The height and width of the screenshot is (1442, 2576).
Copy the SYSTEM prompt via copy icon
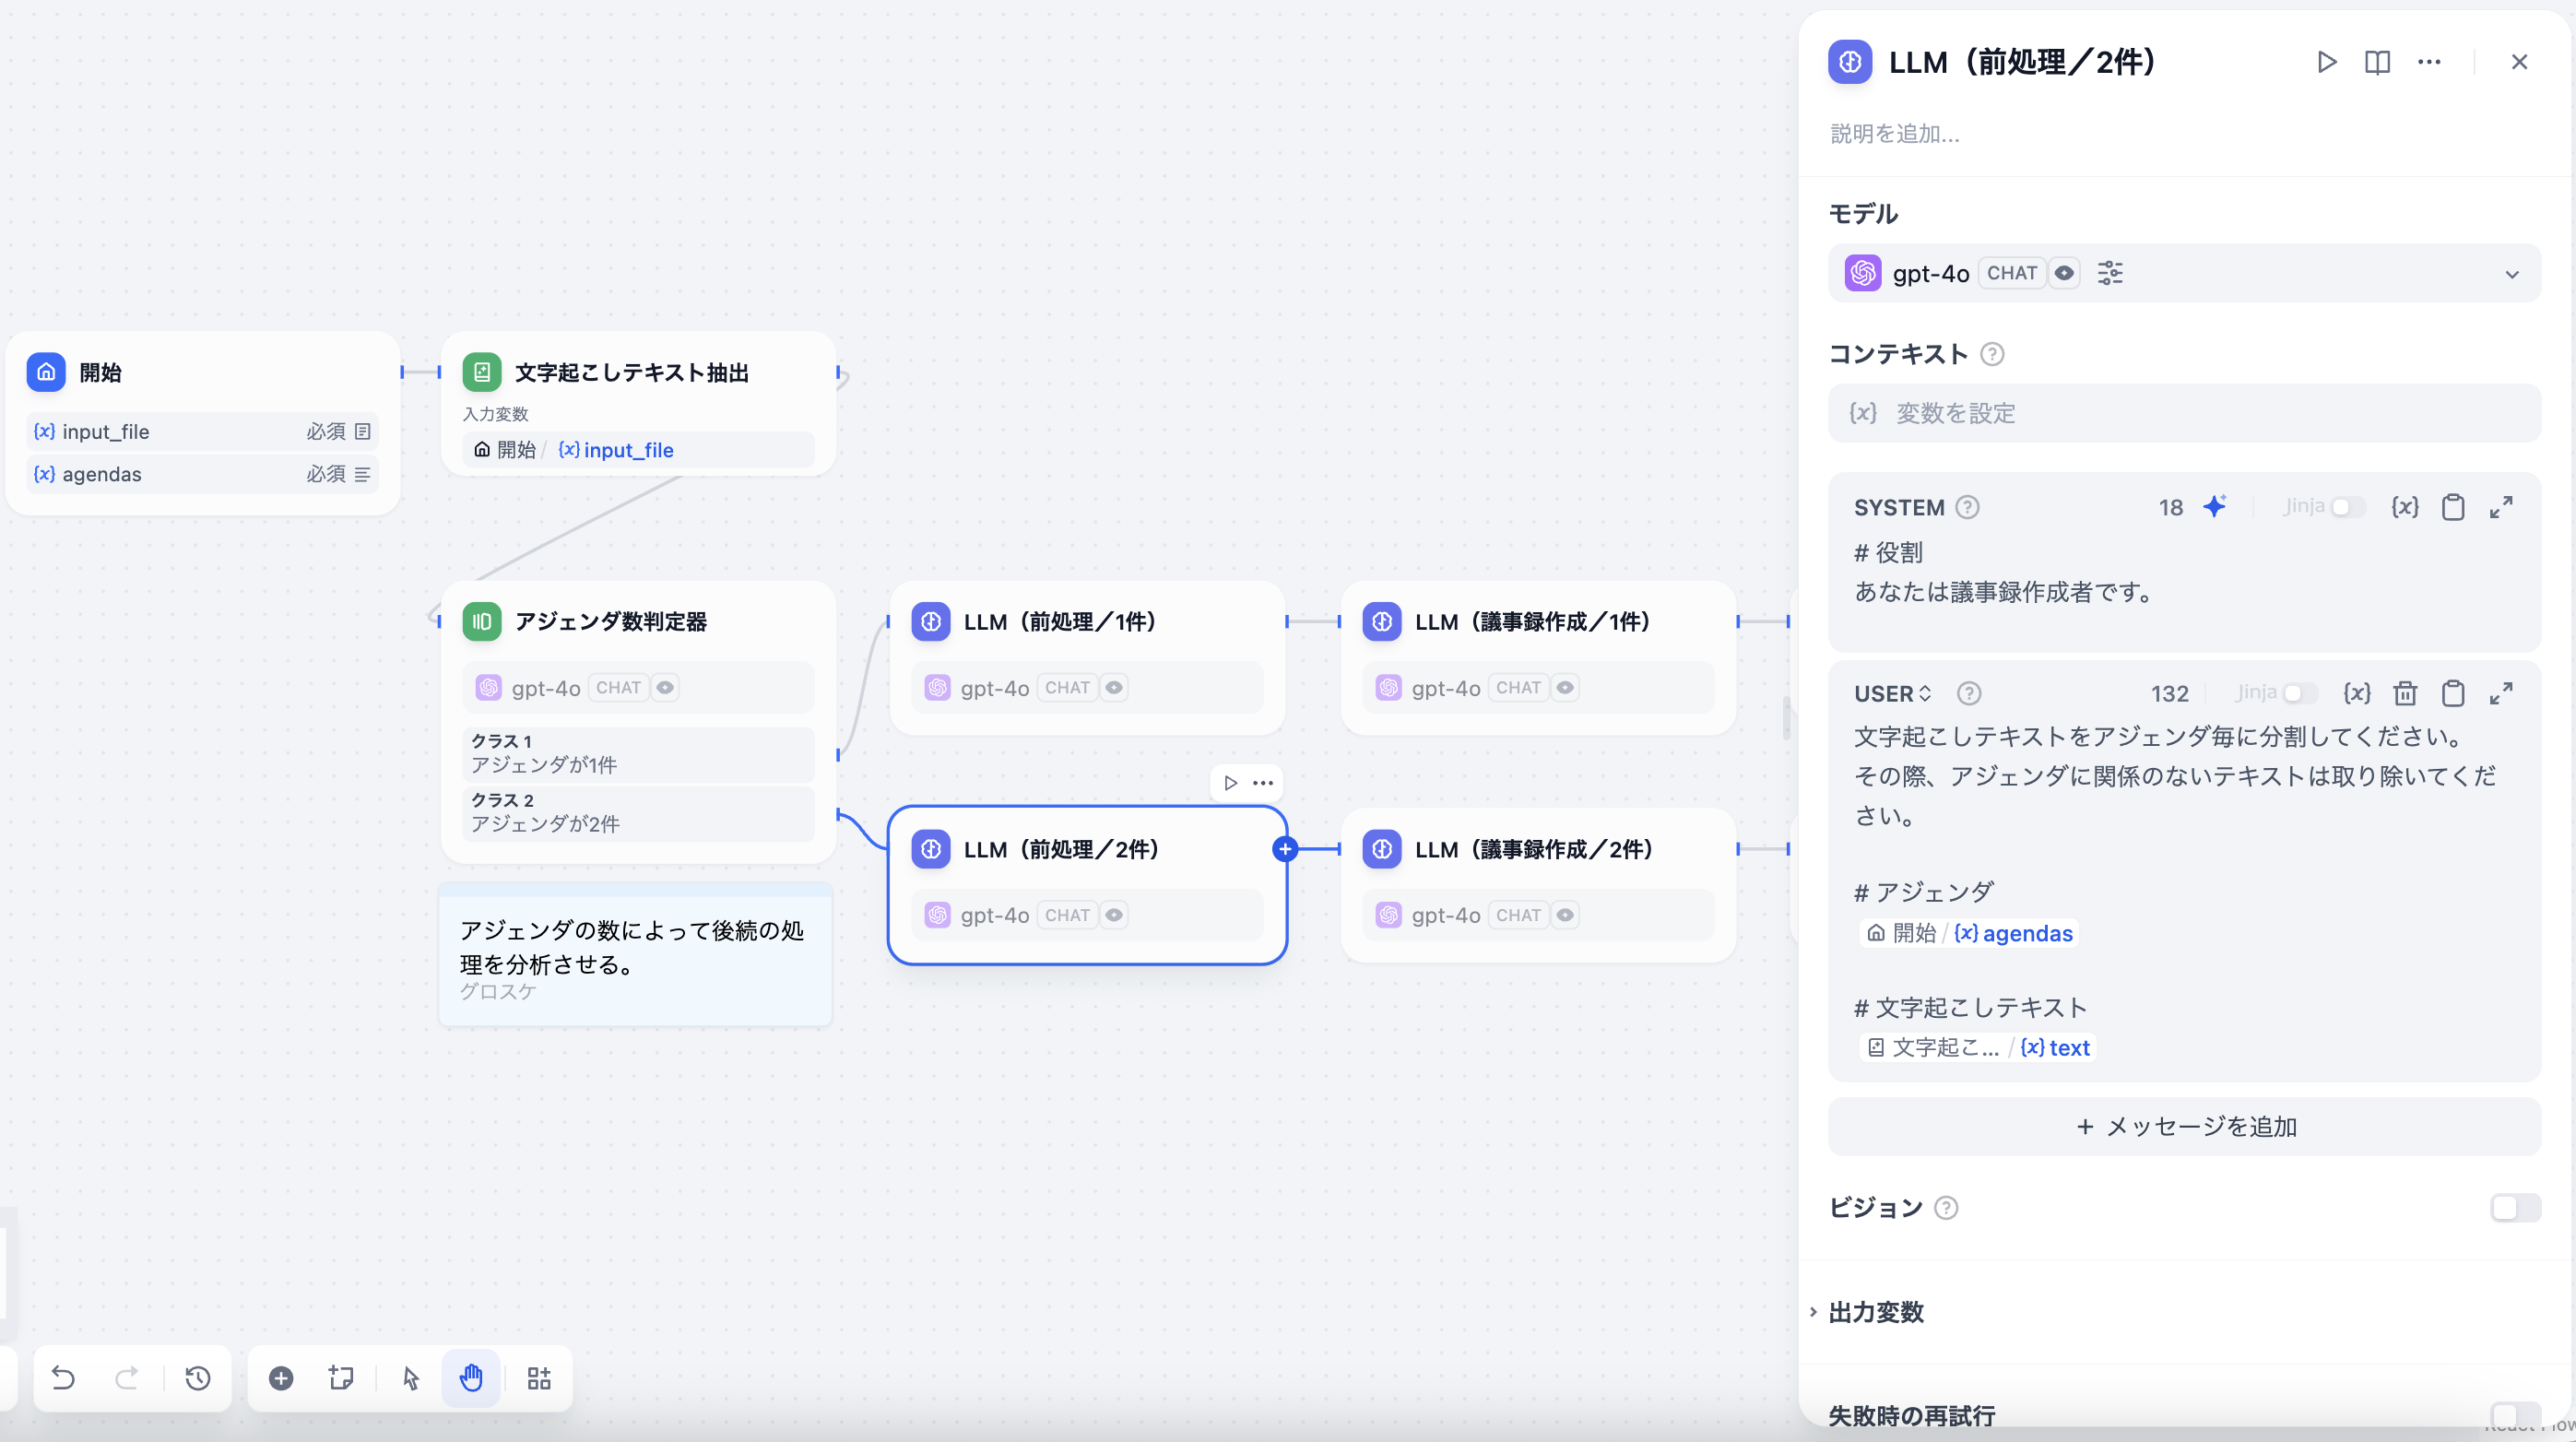[x=2453, y=507]
